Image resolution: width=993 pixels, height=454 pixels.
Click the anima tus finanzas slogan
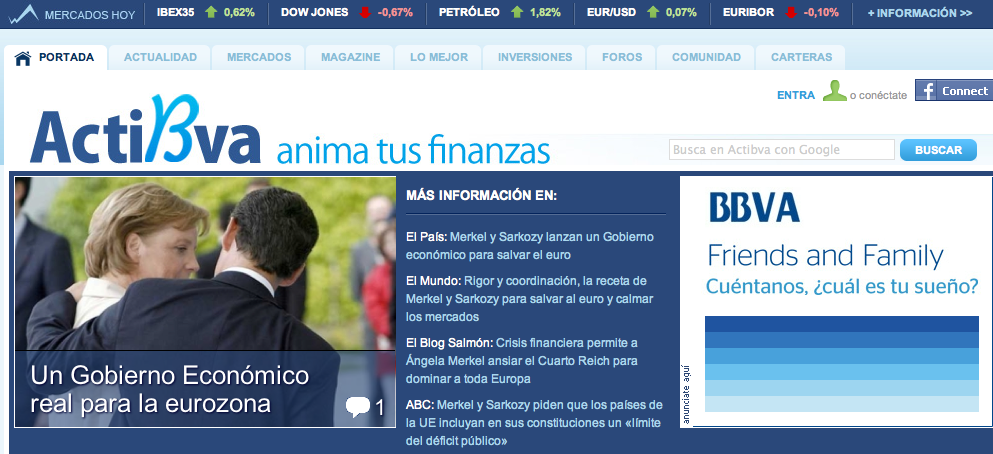coord(414,150)
